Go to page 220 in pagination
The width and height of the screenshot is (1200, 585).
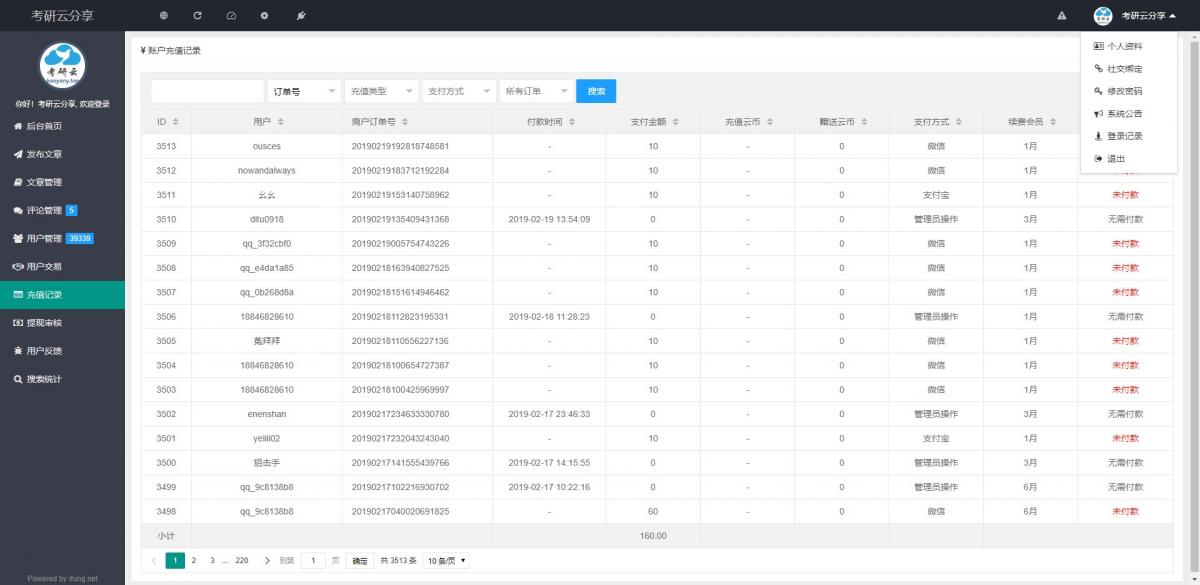(x=242, y=561)
